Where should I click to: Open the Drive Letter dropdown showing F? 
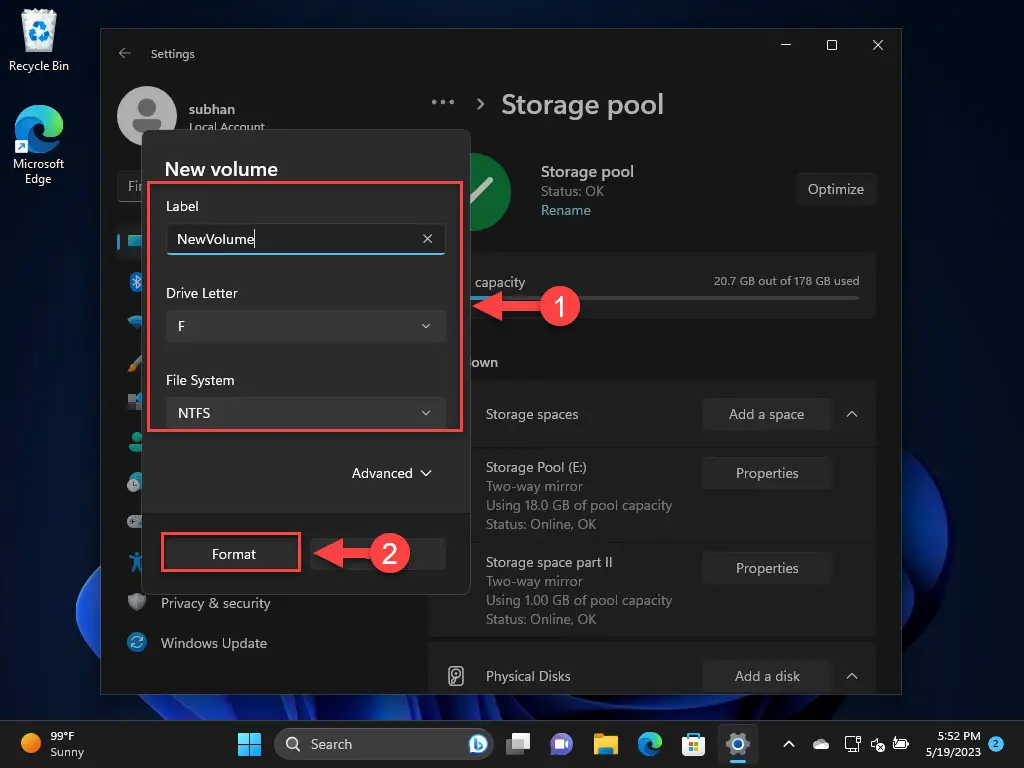click(306, 326)
